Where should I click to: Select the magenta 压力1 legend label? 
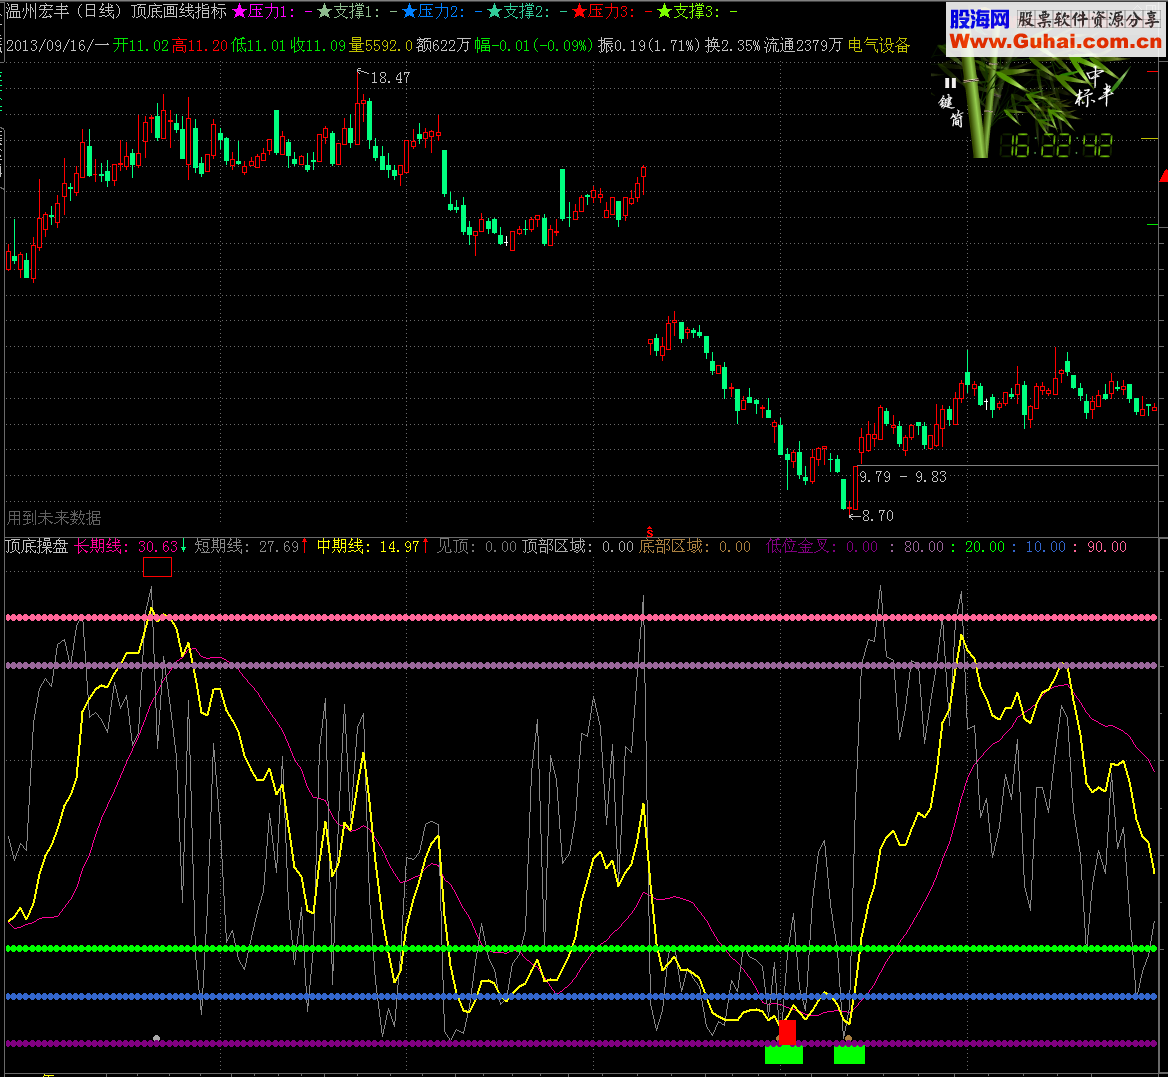click(264, 11)
